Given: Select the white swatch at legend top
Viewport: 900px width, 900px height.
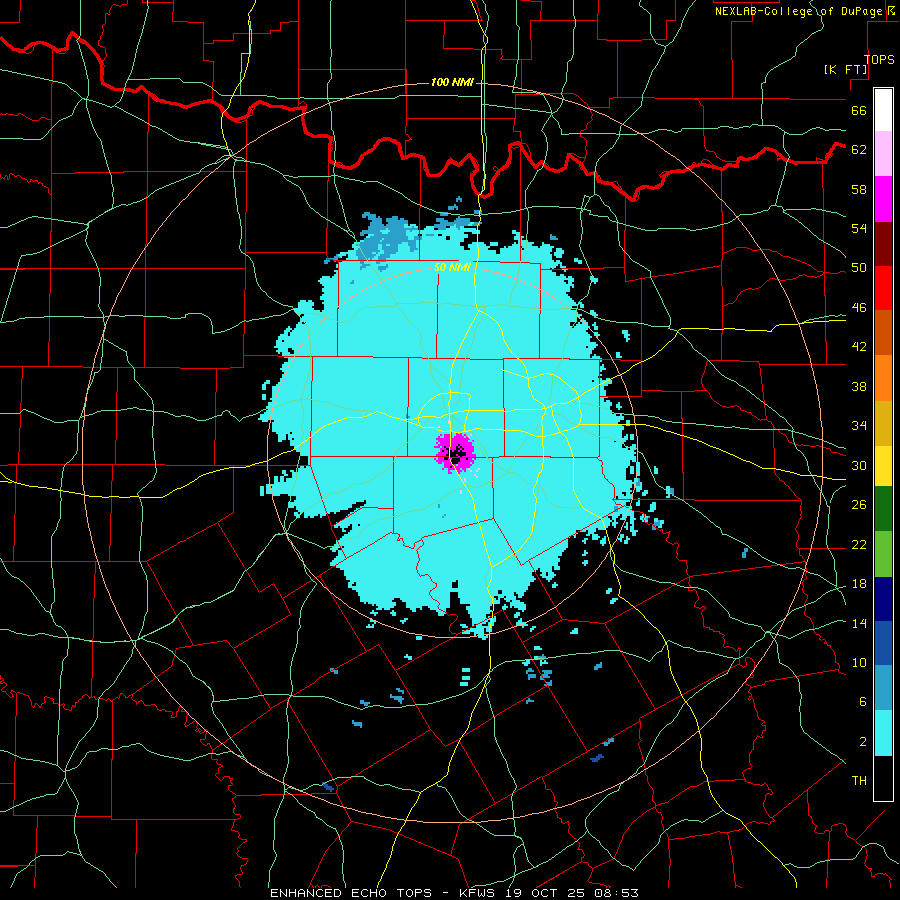Looking at the screenshot, I should 883,110.
